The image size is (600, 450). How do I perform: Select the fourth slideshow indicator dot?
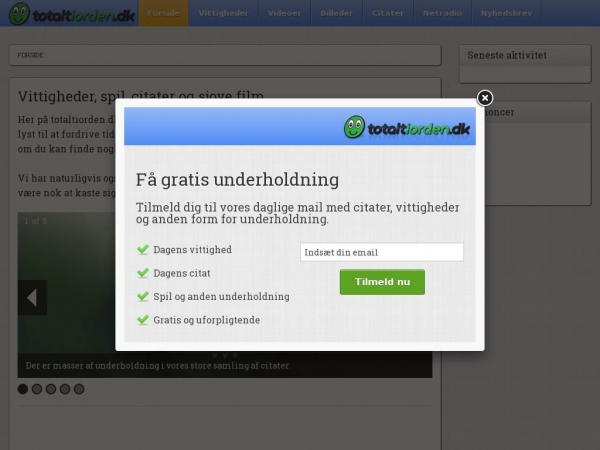pos(65,389)
